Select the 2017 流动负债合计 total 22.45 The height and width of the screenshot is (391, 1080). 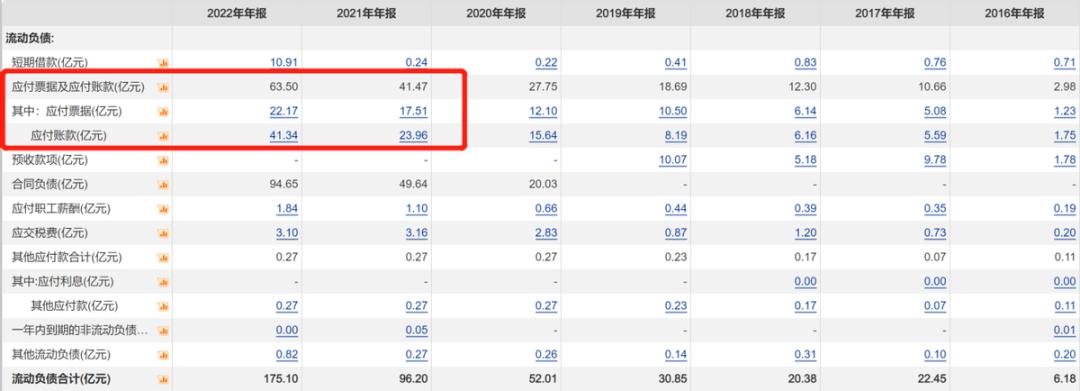[x=932, y=379]
